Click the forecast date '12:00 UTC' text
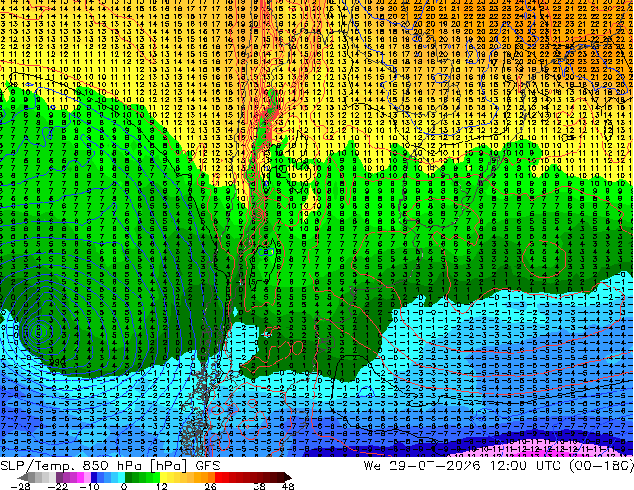Screen dimensions: 634x490 (x=527, y=465)
